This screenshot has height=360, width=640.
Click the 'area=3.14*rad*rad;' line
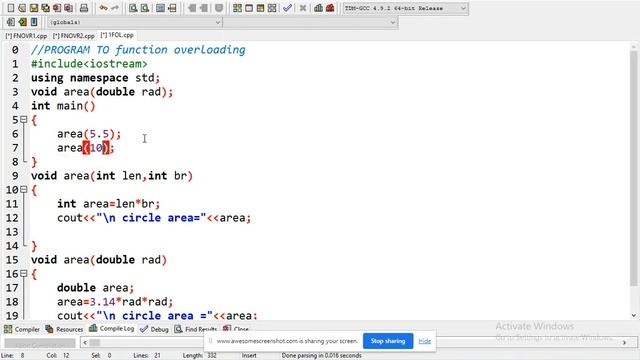point(115,302)
